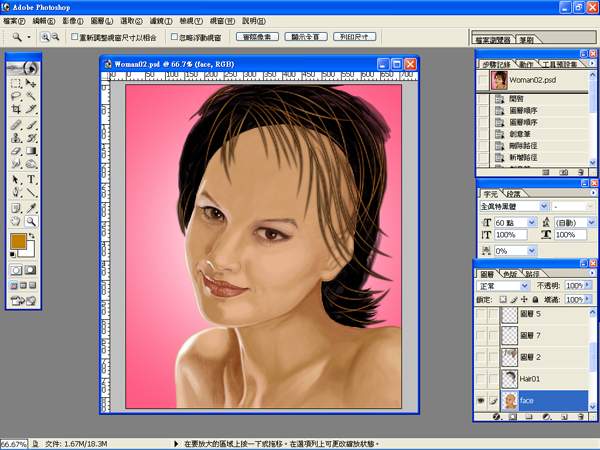The height and width of the screenshot is (450, 600).
Task: Select the Eraser tool
Action: tap(16, 151)
